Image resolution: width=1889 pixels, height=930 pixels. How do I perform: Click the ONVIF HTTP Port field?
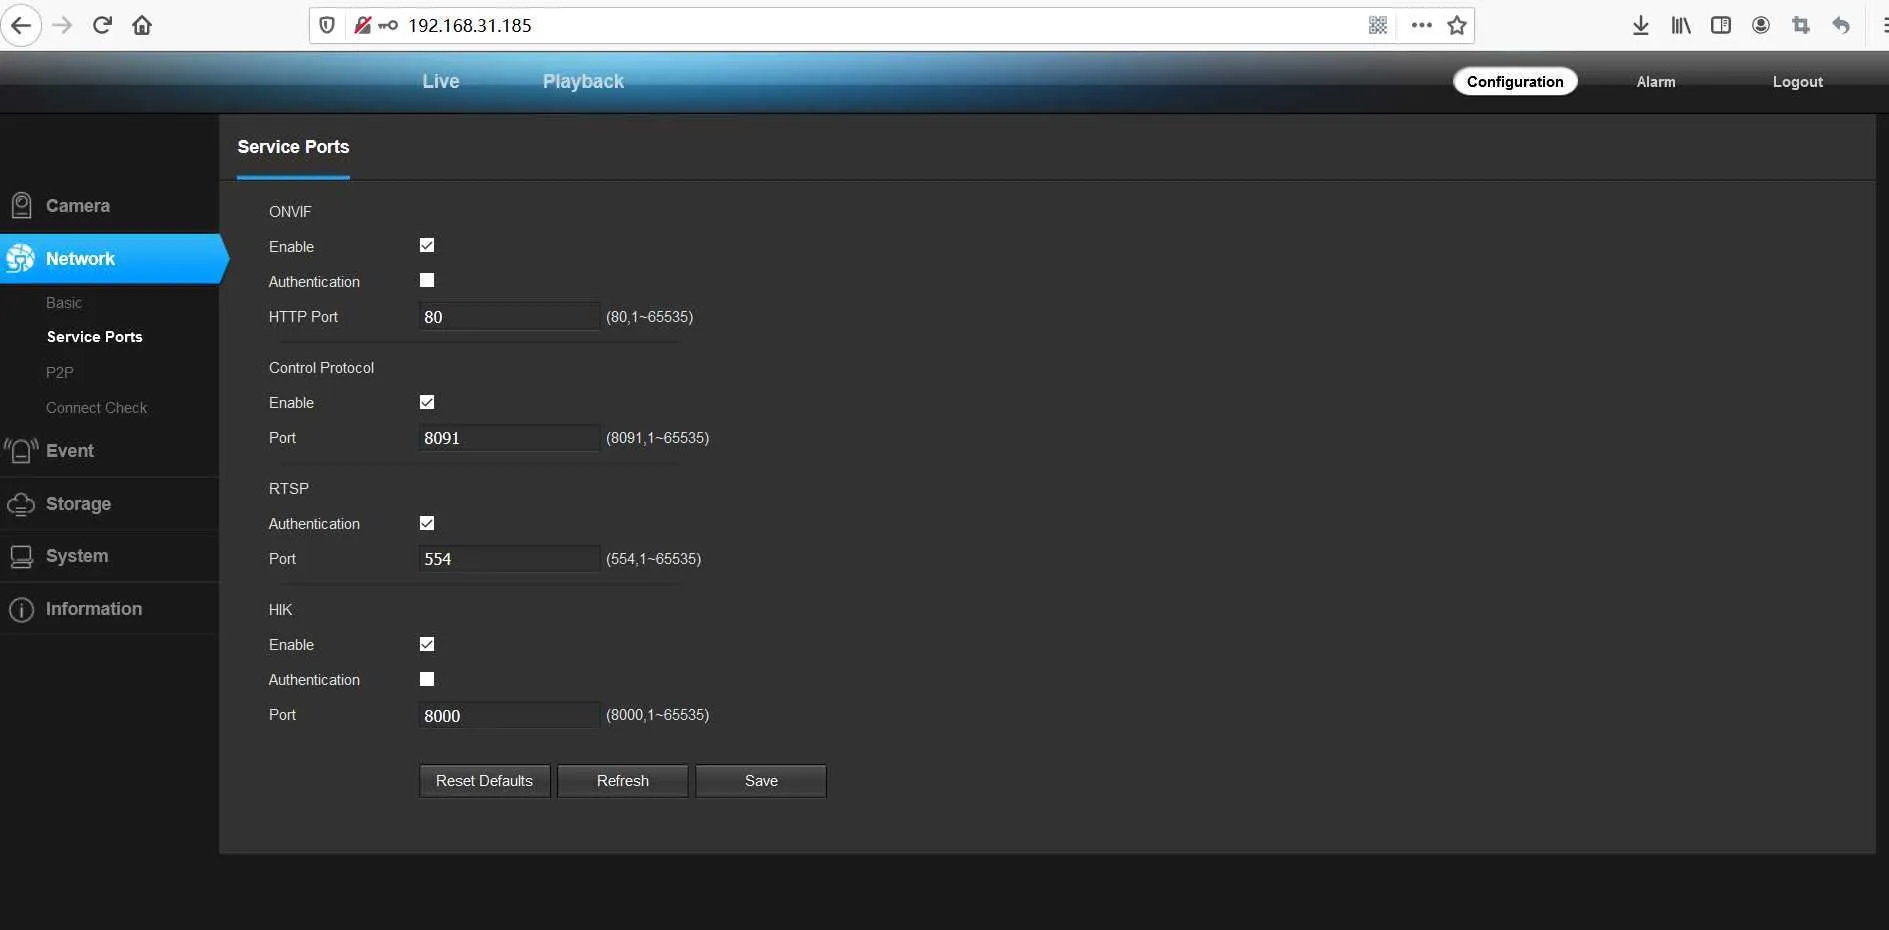509,317
